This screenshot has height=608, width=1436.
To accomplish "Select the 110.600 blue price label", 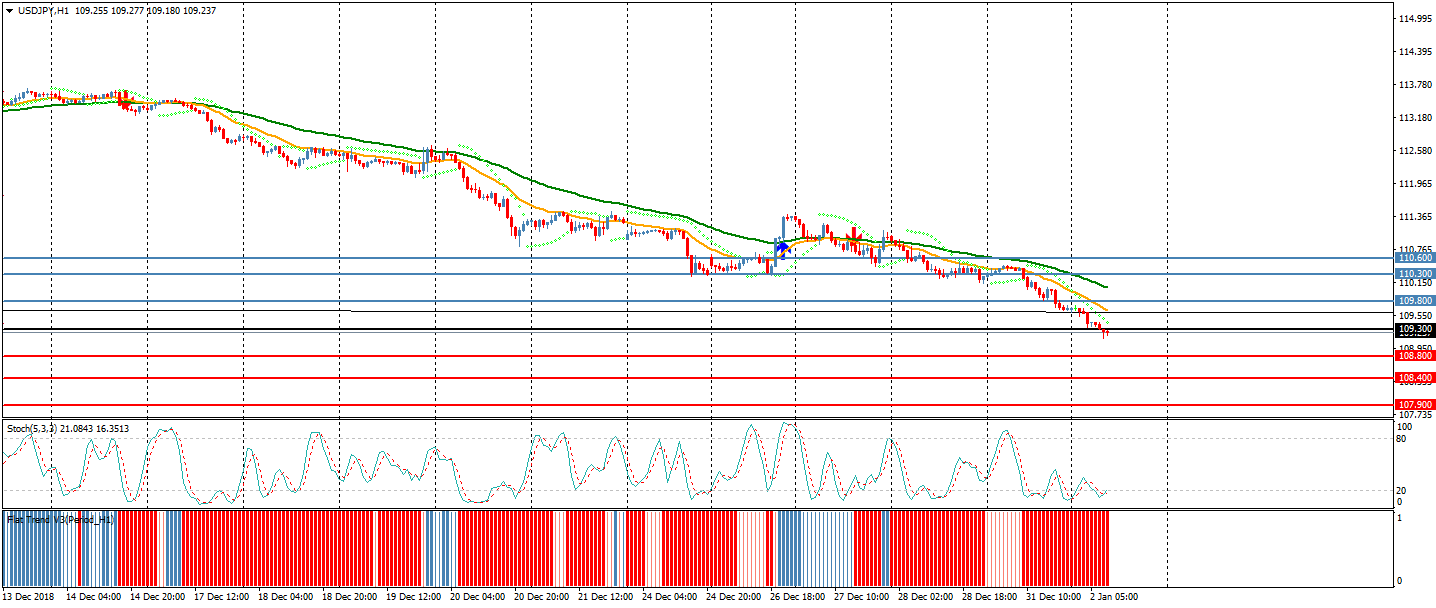I will coord(1415,258).
